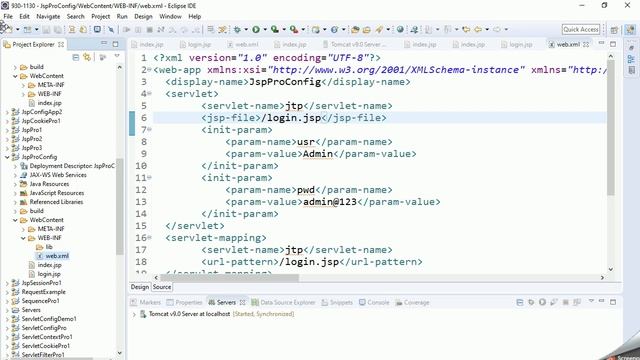Open the Window menu
This screenshot has width=640, height=360.
[170, 16]
